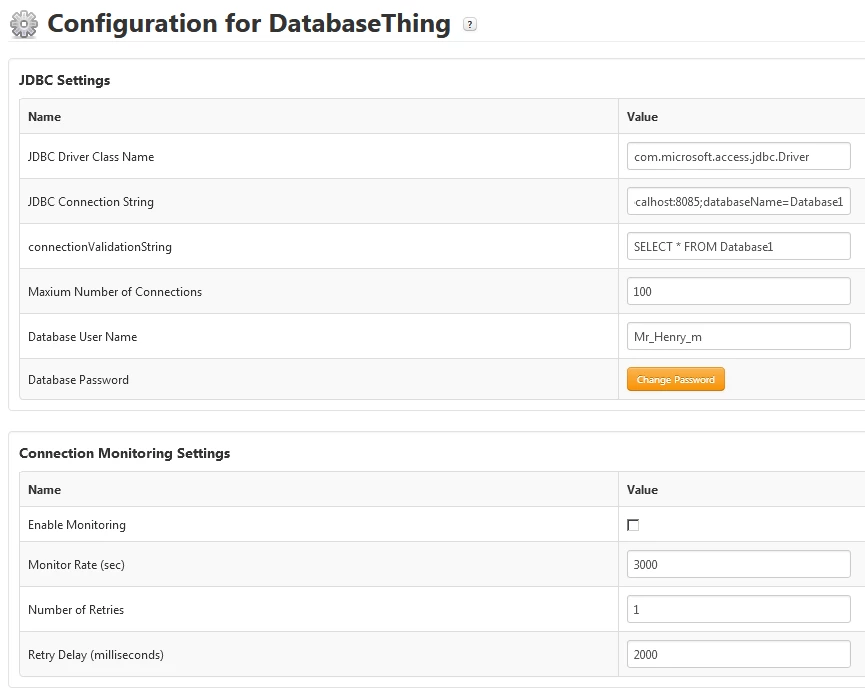
Task: Click the 'Maxium Number of Connections' label
Action: click(x=115, y=292)
